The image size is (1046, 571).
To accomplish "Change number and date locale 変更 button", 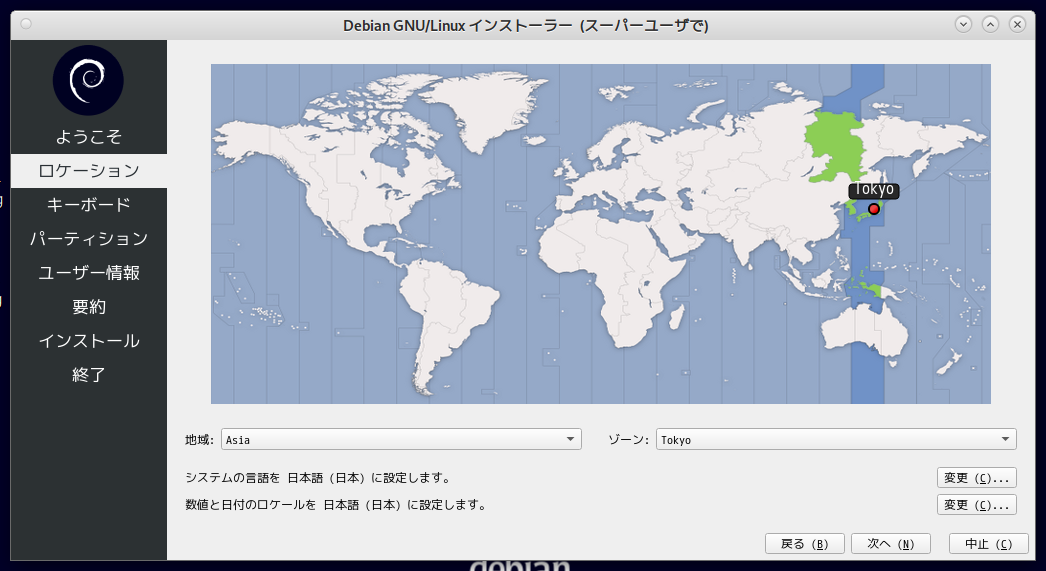I will [x=977, y=504].
